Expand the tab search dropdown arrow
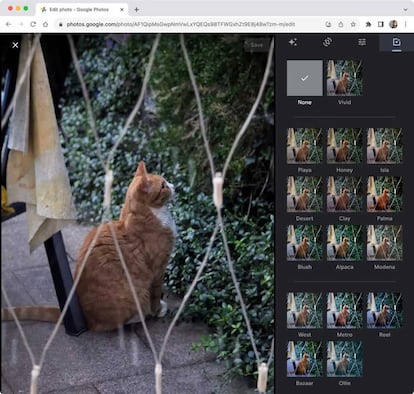The height and width of the screenshot is (394, 414). (405, 9)
